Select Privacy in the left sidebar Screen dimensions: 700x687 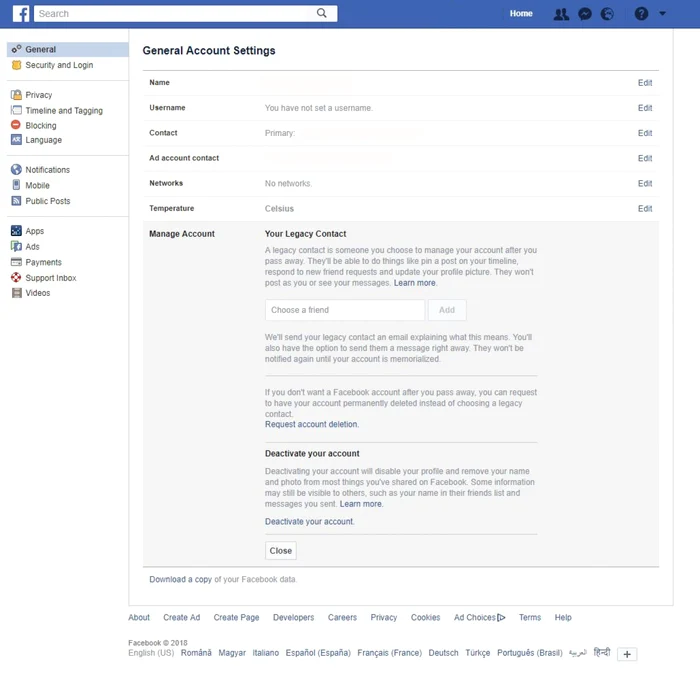39,95
